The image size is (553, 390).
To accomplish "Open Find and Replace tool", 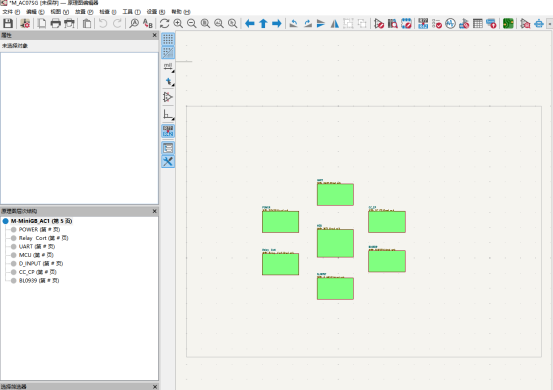I will click(x=148, y=24).
